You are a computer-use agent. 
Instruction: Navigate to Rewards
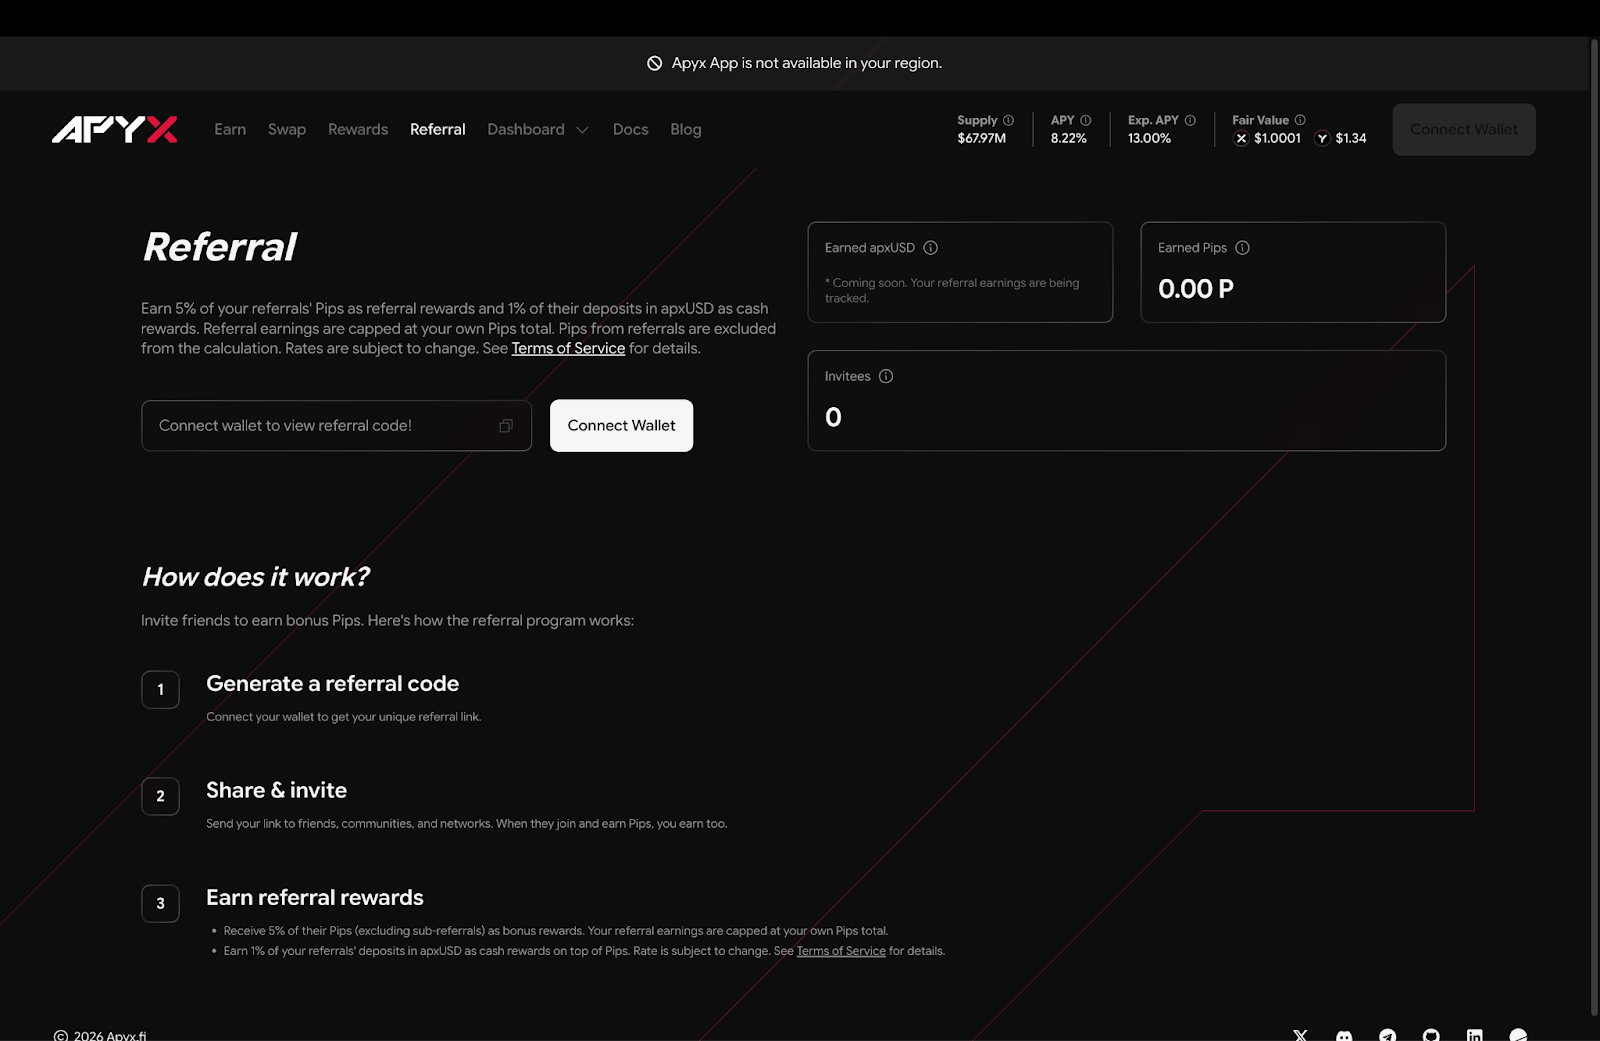[x=358, y=129]
